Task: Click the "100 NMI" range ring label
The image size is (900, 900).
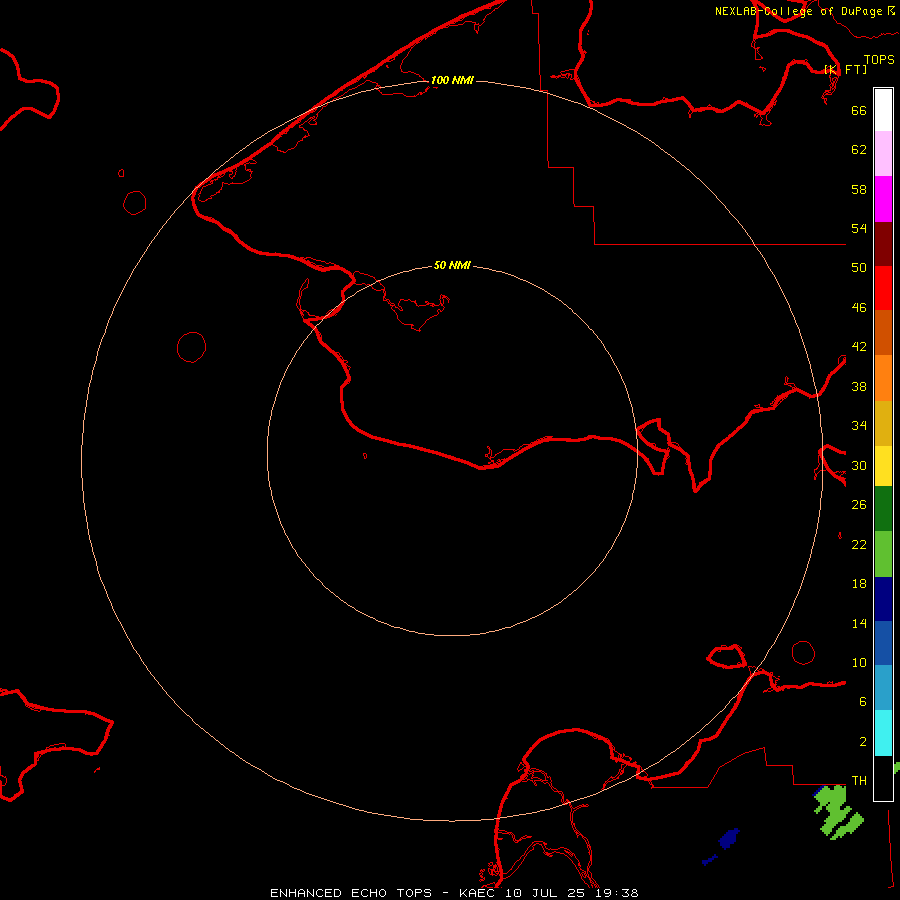Action: [452, 80]
